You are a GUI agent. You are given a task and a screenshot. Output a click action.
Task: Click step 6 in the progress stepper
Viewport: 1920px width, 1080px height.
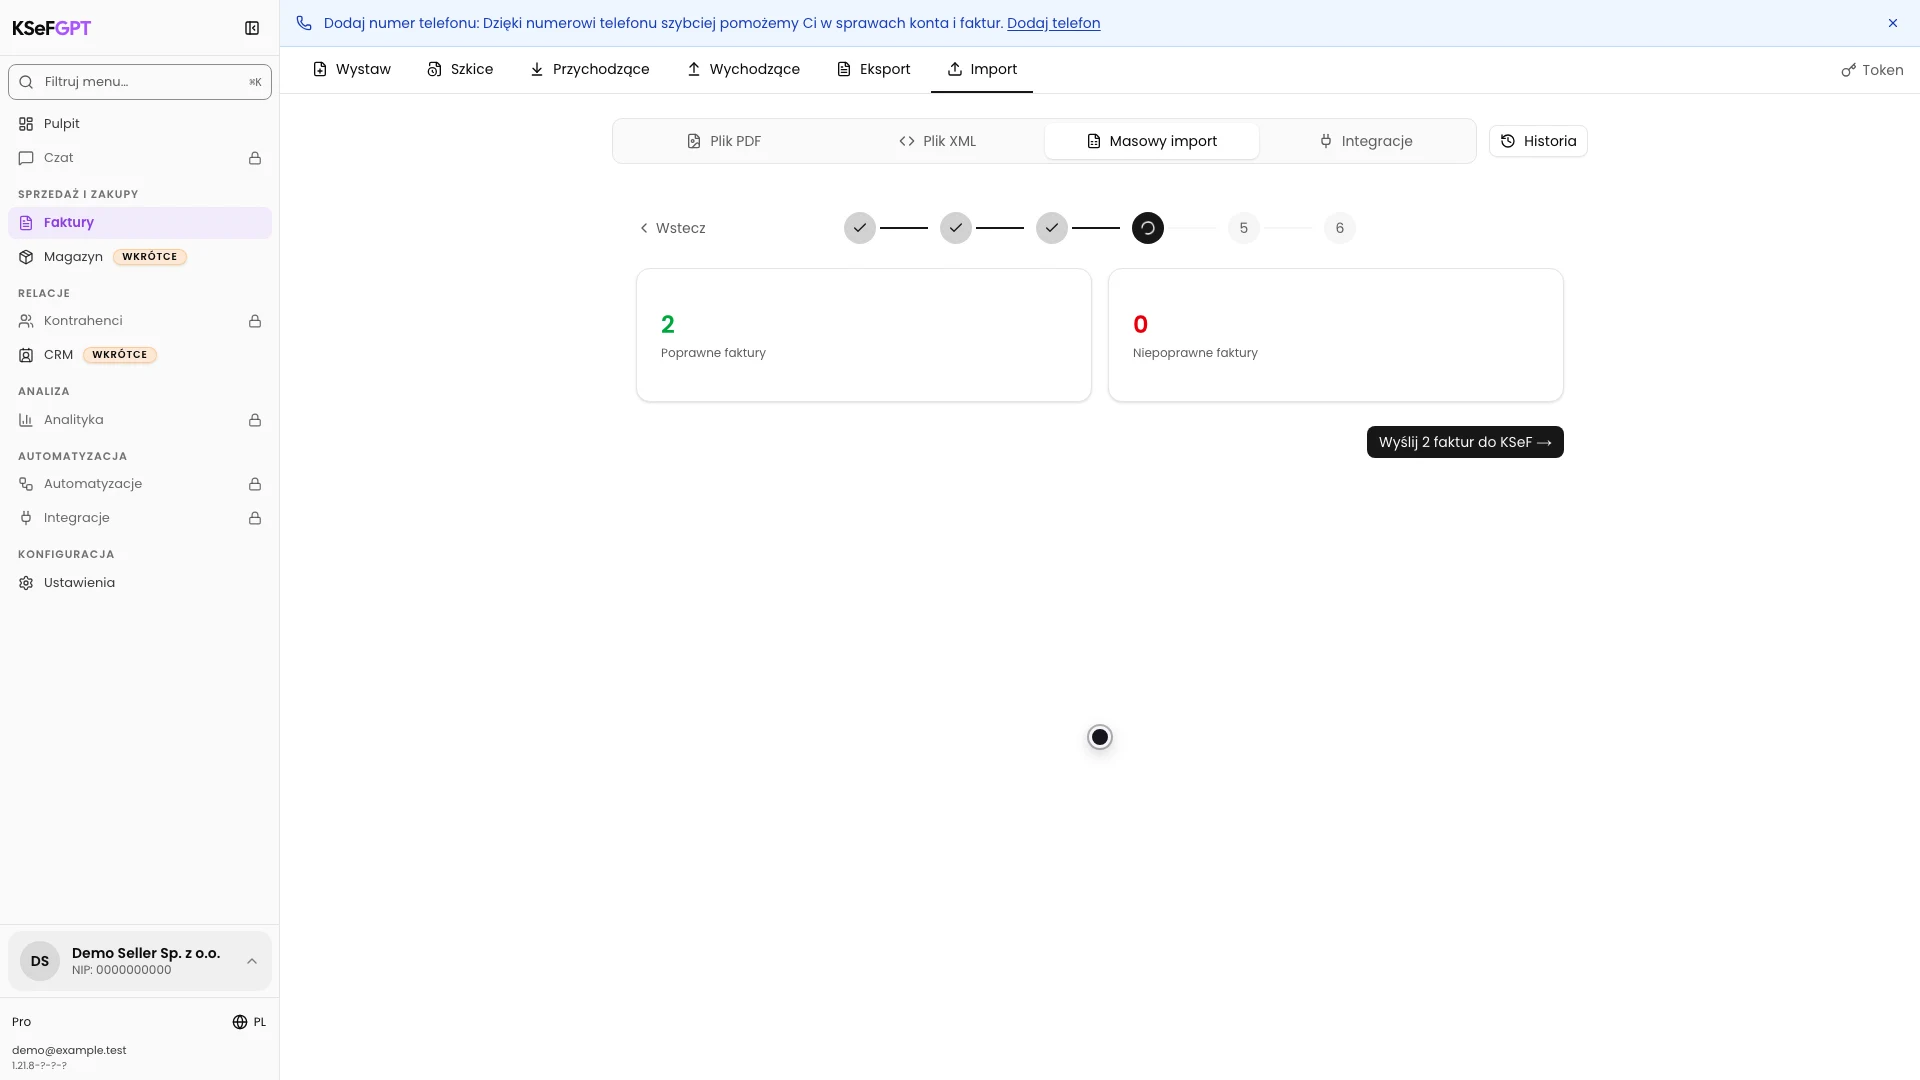pyautogui.click(x=1340, y=228)
